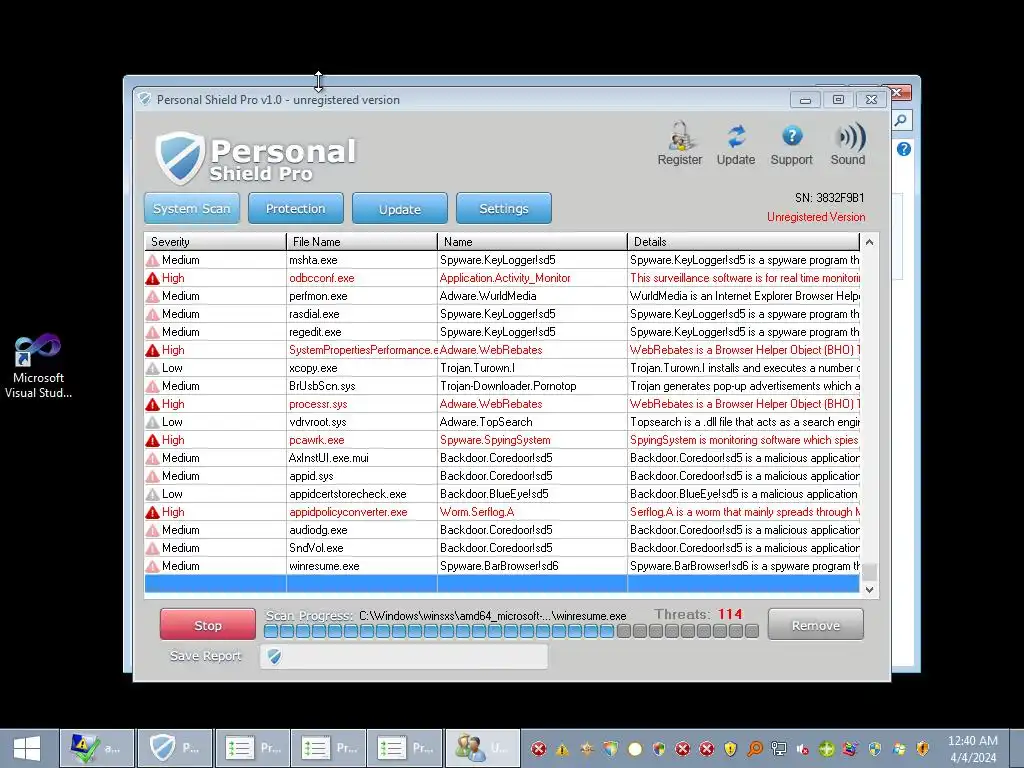Select the processr.sys row
1024x768 pixels.
pos(502,404)
